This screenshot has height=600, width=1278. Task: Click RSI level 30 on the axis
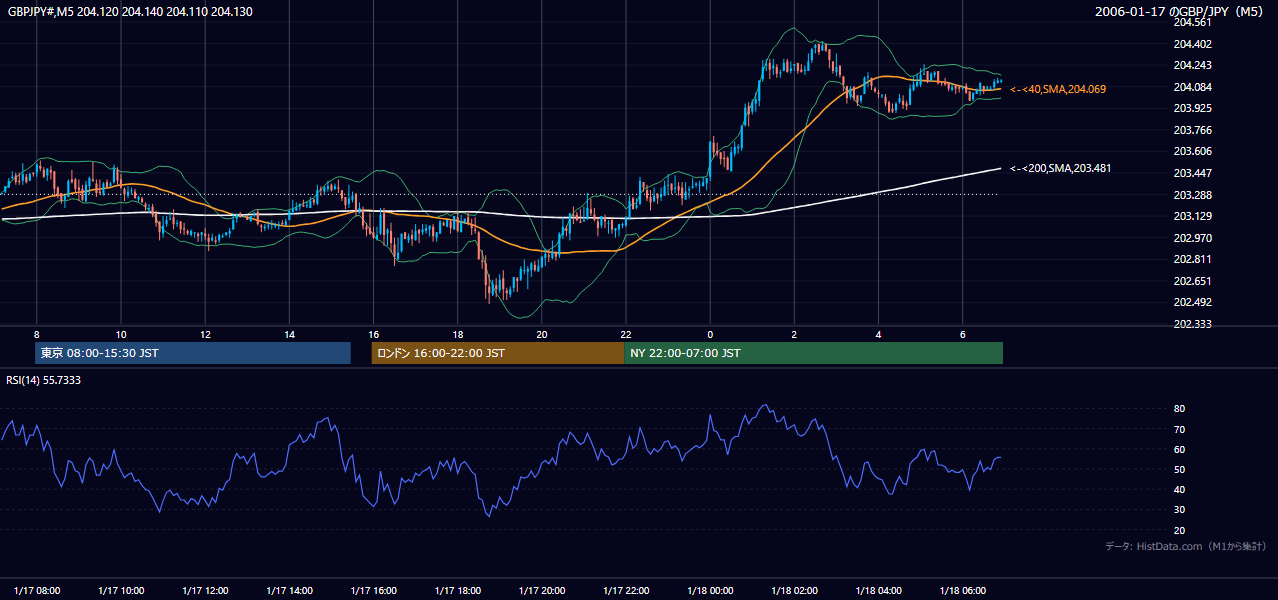(1179, 509)
